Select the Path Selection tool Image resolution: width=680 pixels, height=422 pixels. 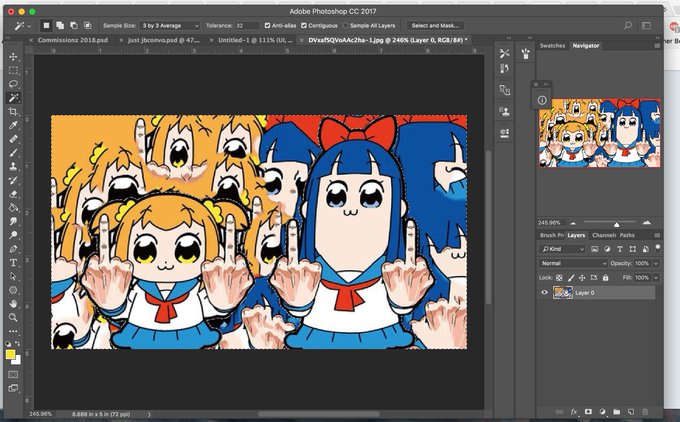coord(13,276)
